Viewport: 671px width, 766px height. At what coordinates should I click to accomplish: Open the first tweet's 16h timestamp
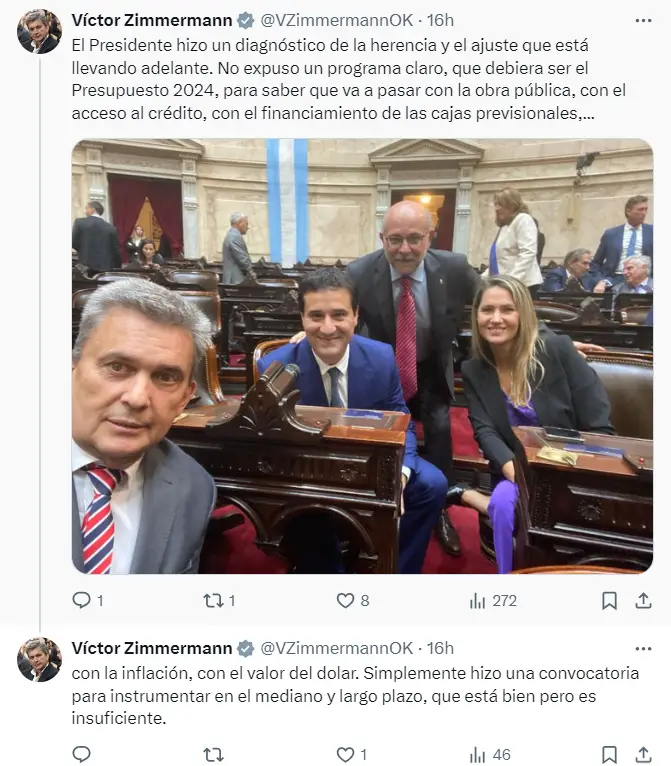click(440, 20)
